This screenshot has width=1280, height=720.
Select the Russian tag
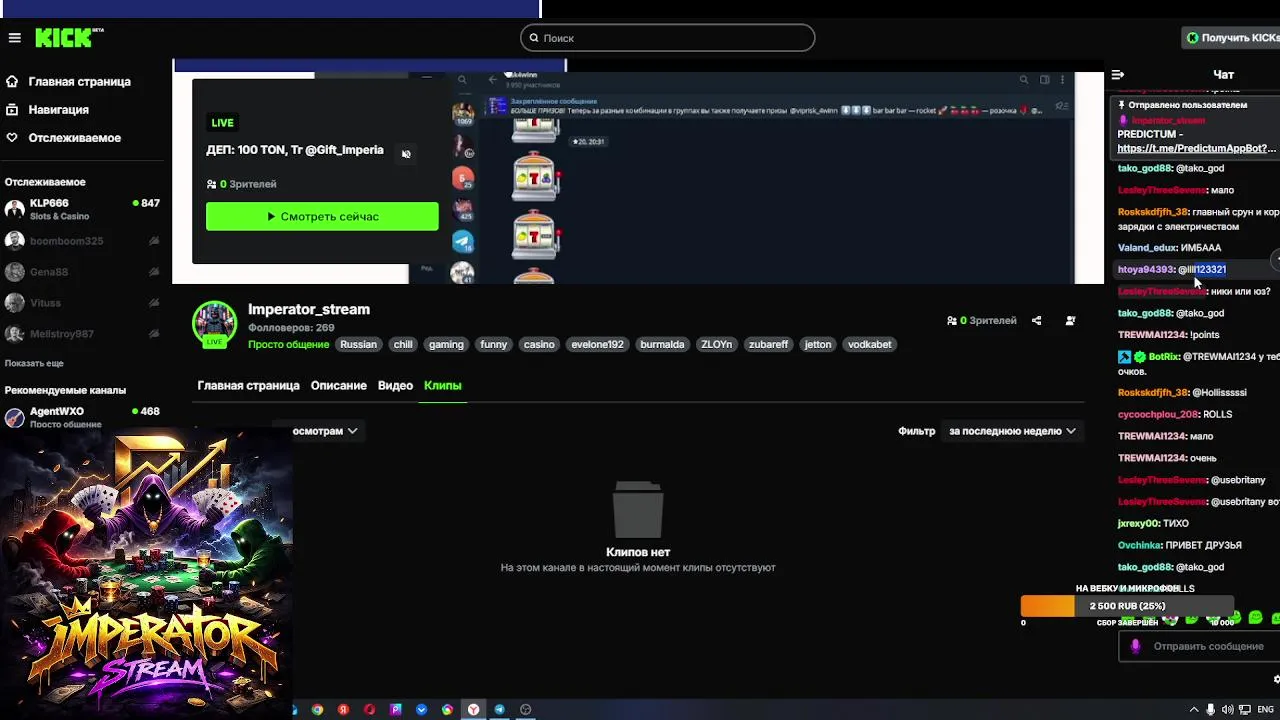[358, 344]
